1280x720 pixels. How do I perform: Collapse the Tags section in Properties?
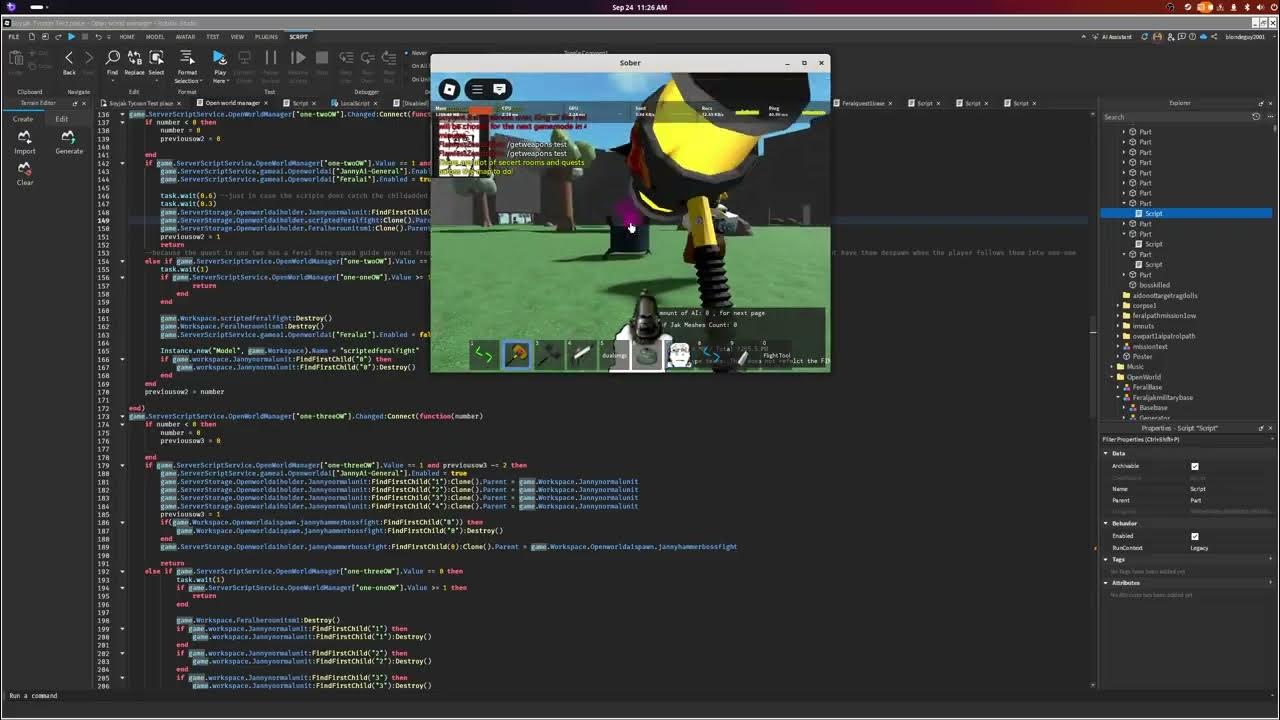[x=1106, y=560]
